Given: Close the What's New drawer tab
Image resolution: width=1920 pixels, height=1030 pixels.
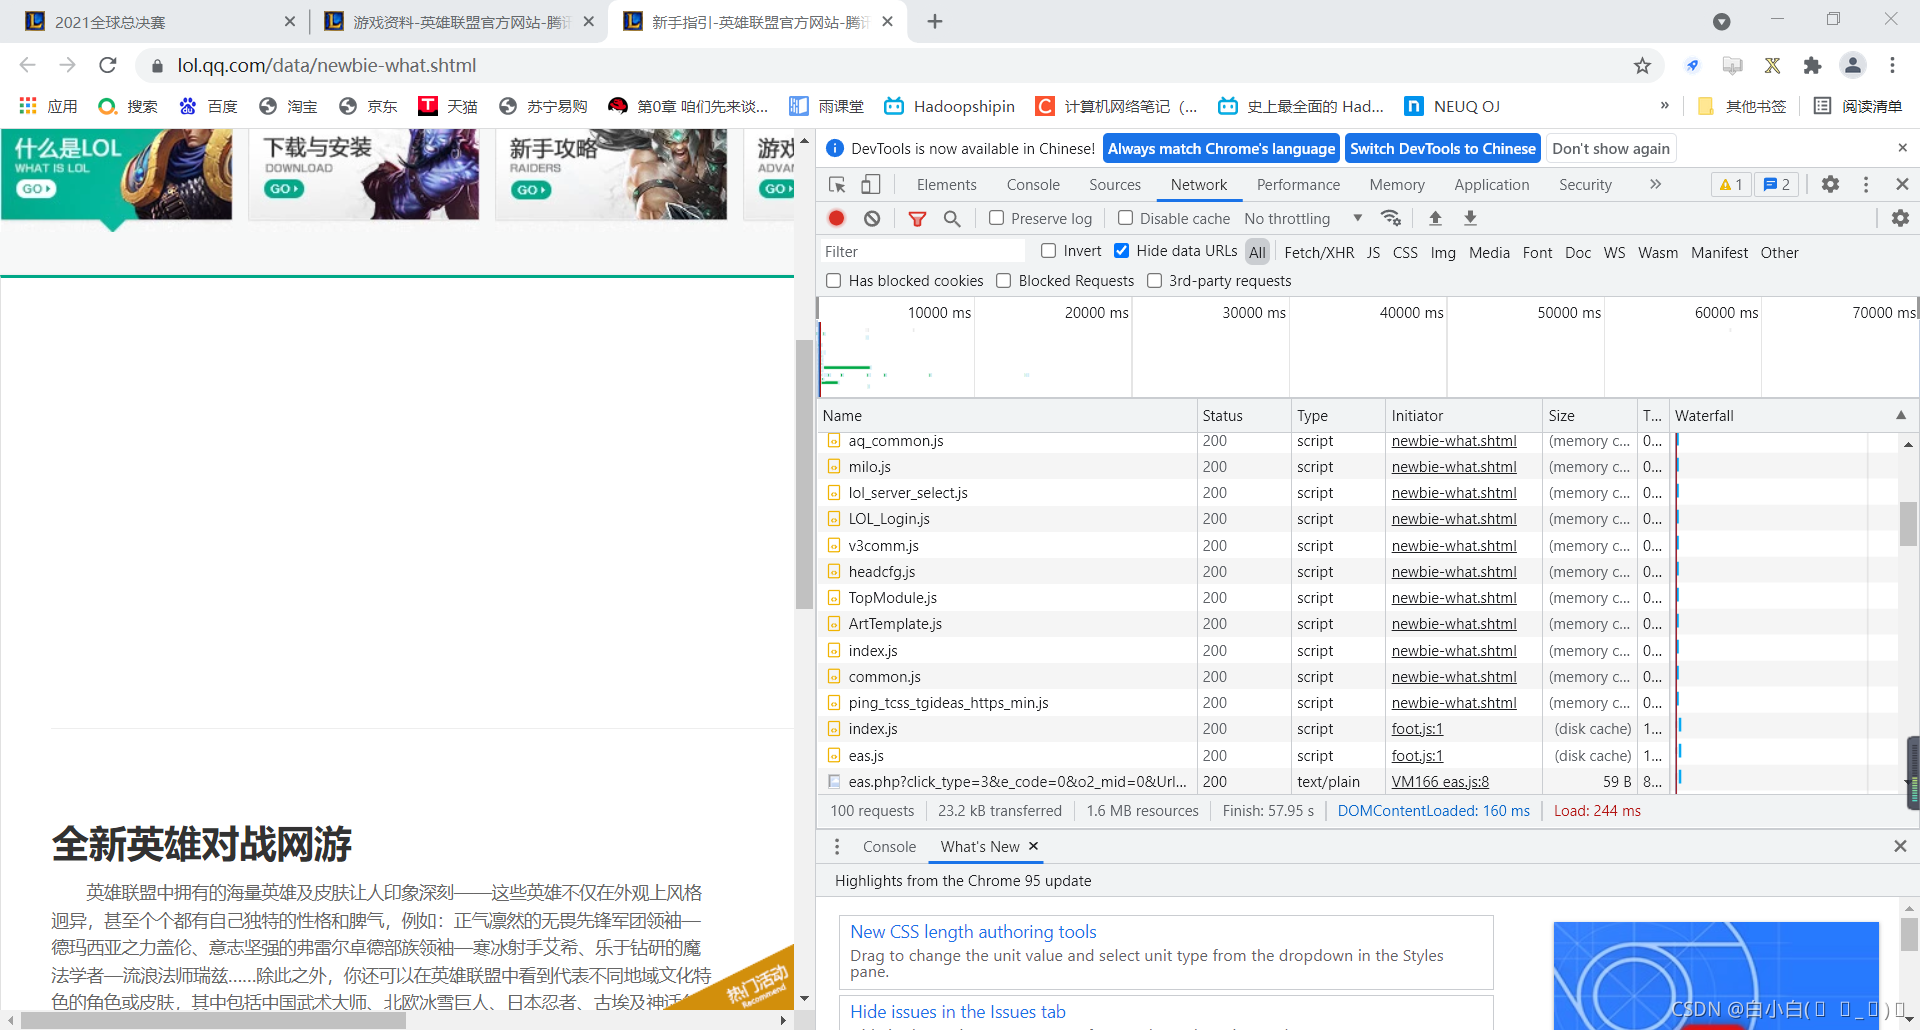Looking at the screenshot, I should 1034,846.
